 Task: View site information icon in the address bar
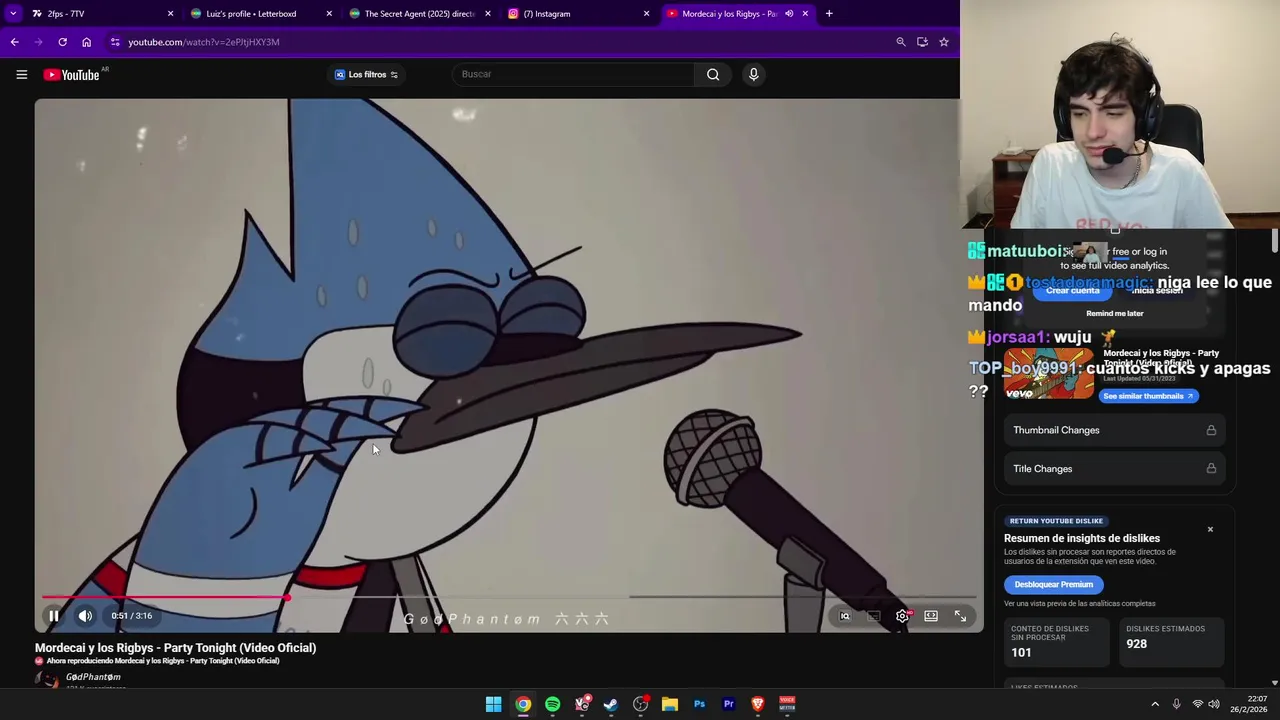click(115, 42)
